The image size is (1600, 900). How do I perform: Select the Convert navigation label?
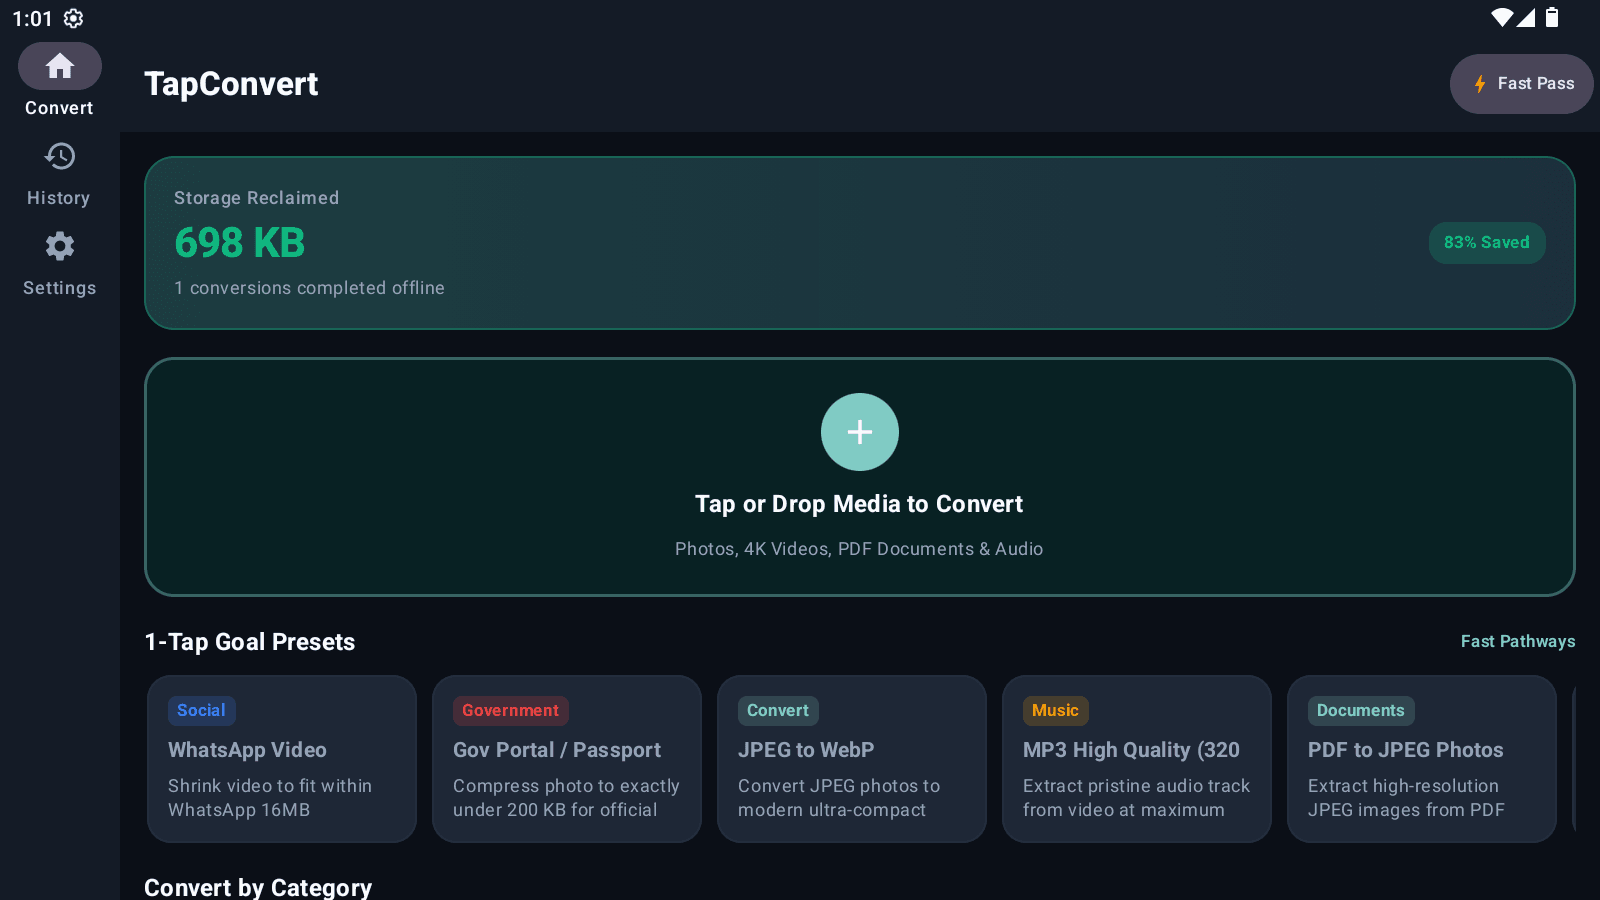59,108
